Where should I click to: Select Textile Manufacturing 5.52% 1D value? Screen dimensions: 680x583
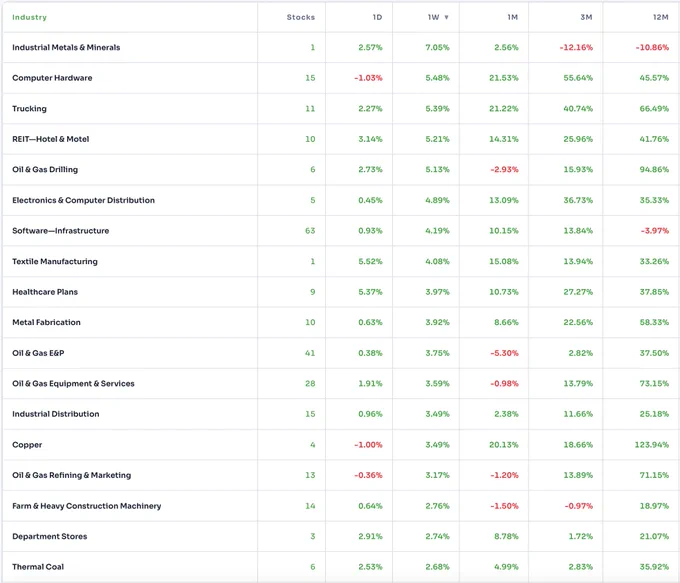coord(370,262)
